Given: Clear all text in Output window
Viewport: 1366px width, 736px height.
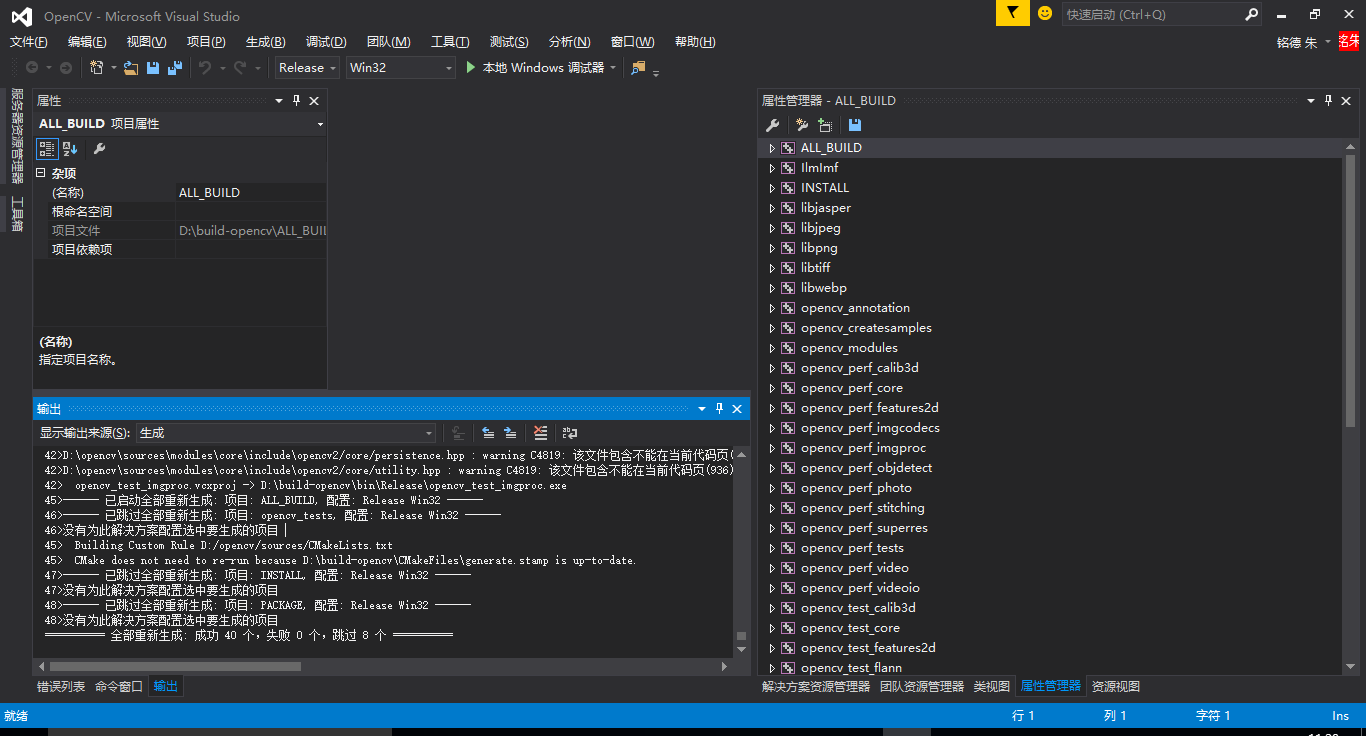Looking at the screenshot, I should tap(540, 433).
